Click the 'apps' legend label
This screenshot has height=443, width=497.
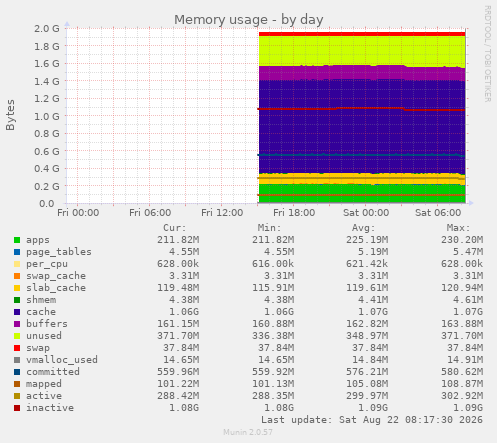38,240
